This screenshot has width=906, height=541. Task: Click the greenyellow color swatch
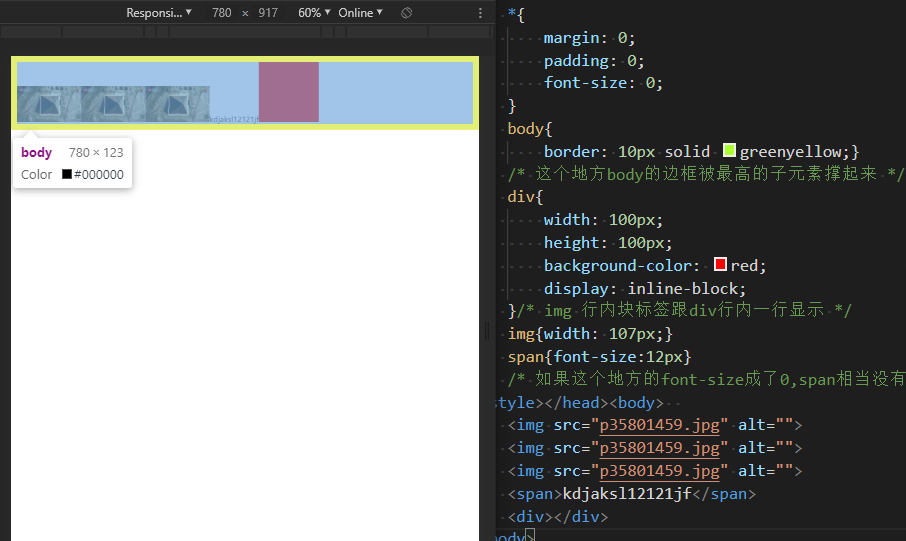click(729, 150)
